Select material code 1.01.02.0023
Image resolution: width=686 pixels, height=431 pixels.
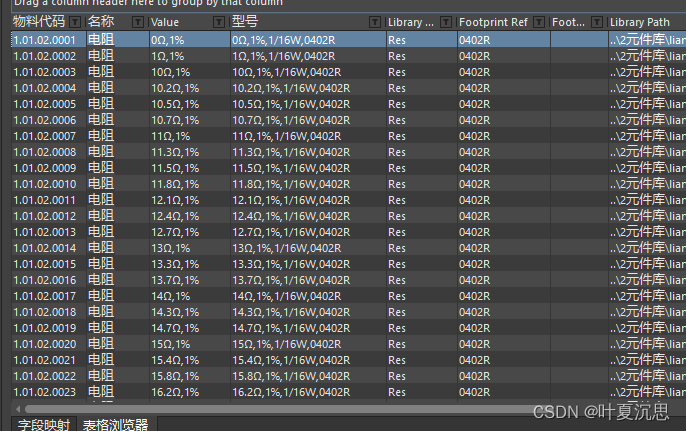pyautogui.click(x=45, y=392)
